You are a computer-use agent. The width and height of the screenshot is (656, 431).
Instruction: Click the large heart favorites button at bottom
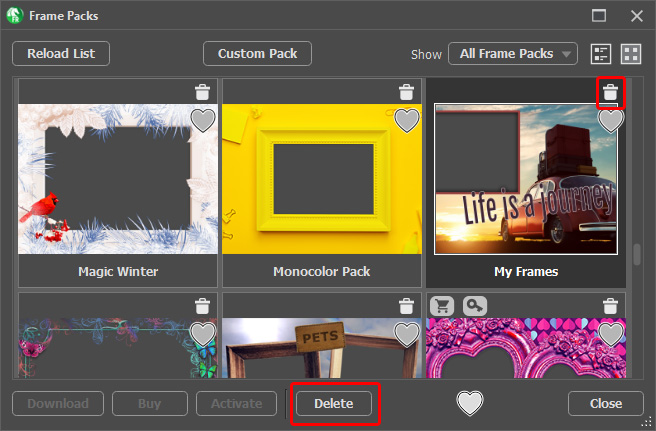click(x=470, y=403)
